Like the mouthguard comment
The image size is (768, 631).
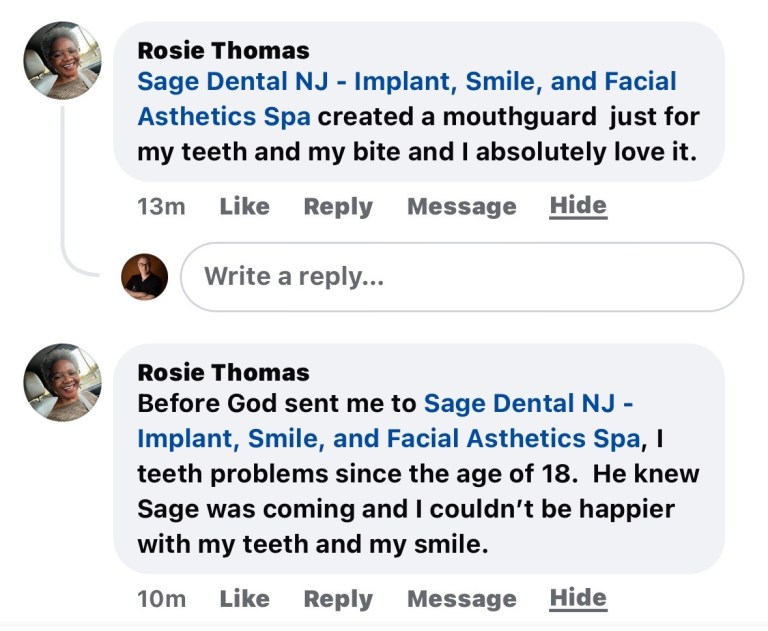pos(244,207)
